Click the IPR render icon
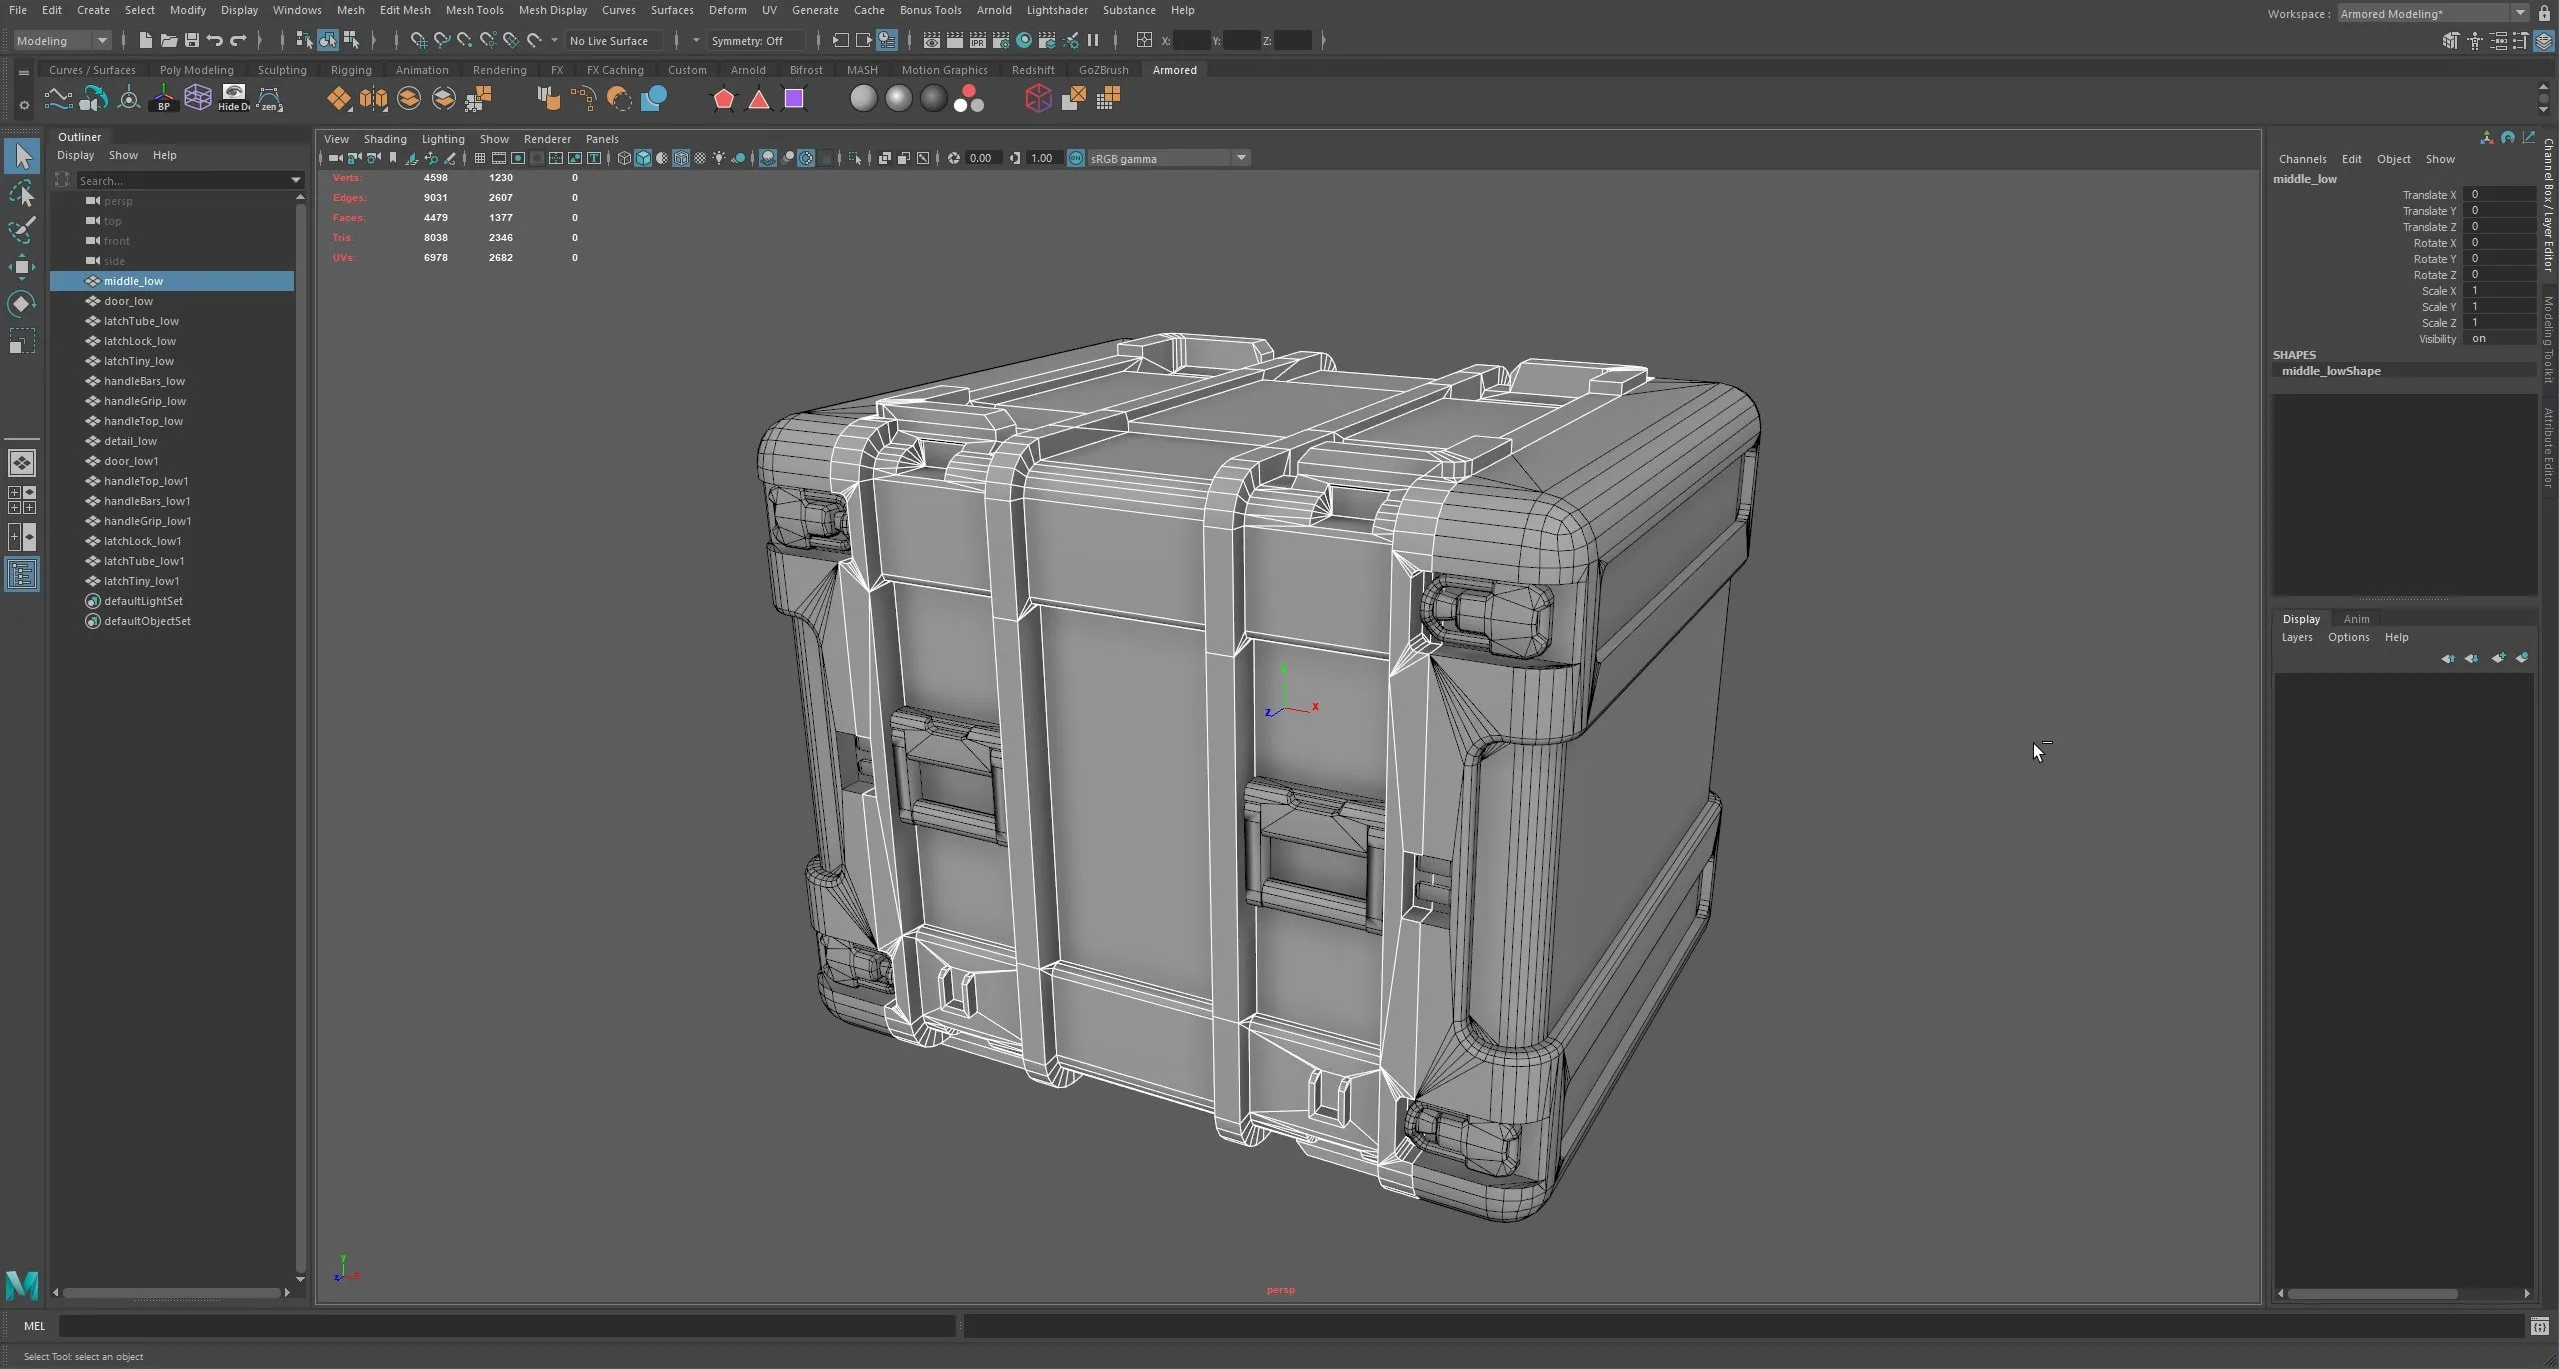The height and width of the screenshot is (1369, 2559). [x=978, y=40]
